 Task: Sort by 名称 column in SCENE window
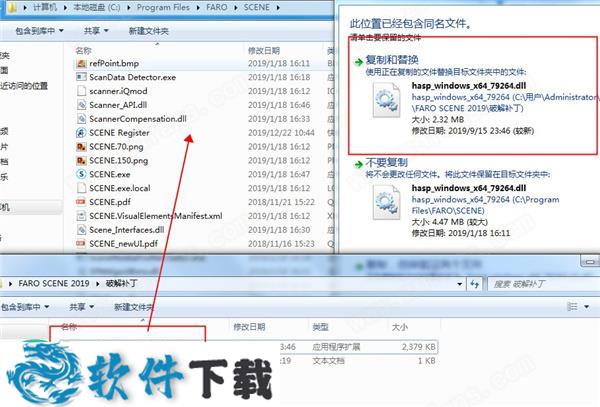[84, 50]
